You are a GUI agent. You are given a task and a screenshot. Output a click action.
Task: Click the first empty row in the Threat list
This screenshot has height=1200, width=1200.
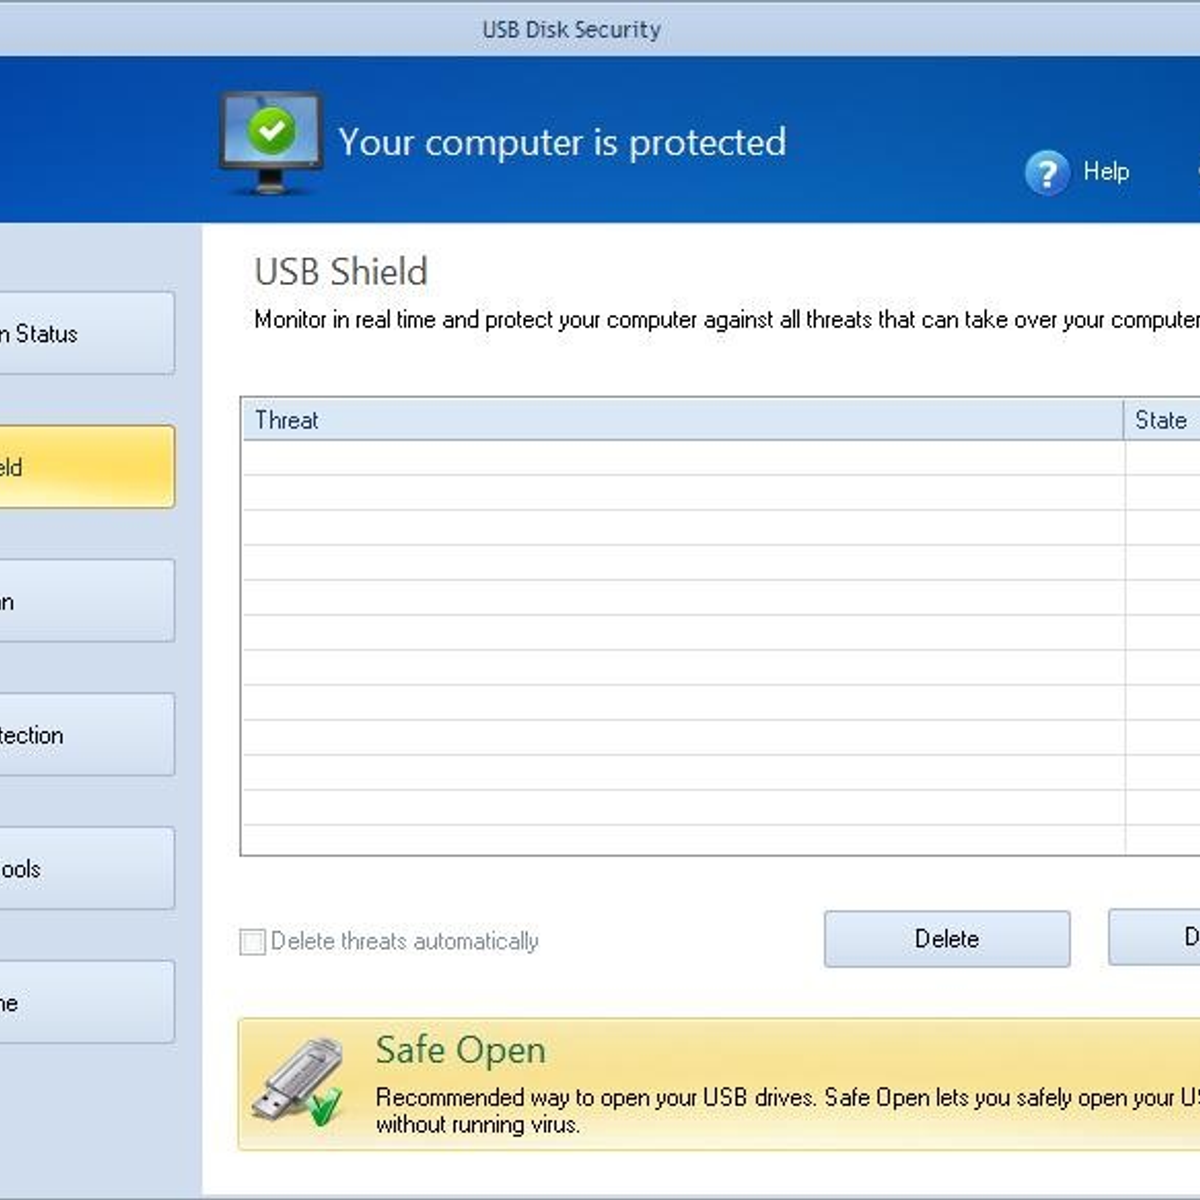pyautogui.click(x=683, y=458)
